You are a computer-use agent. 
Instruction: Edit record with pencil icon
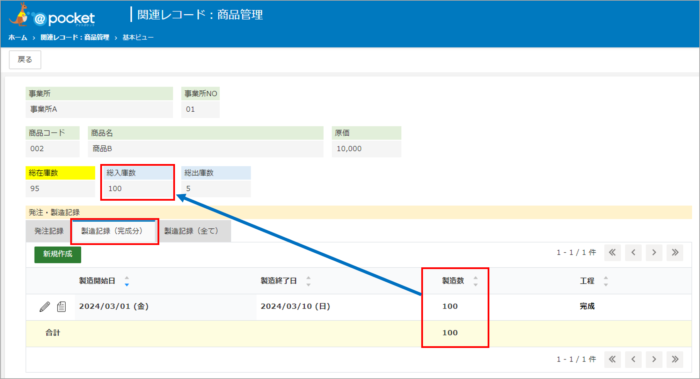[x=45, y=307]
